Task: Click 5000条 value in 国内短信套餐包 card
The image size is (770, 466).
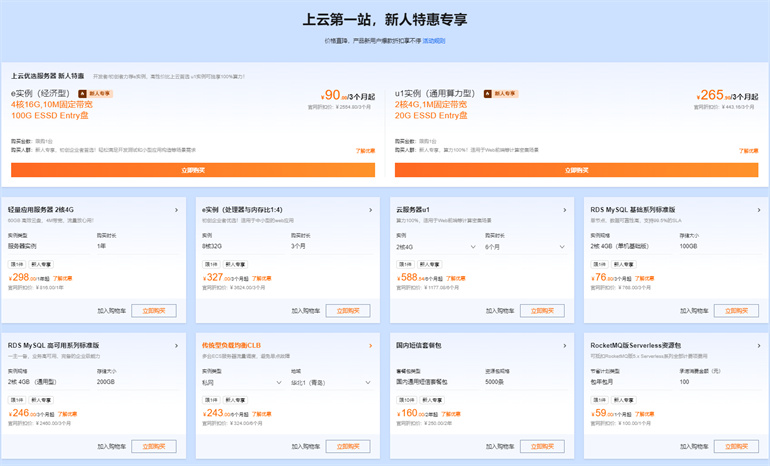Action: click(x=494, y=382)
